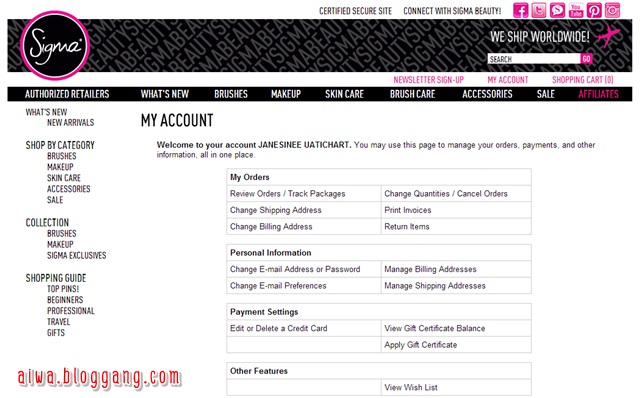This screenshot has height=398, width=640.
Task: Focus the SEARCH input field
Action: [534, 59]
